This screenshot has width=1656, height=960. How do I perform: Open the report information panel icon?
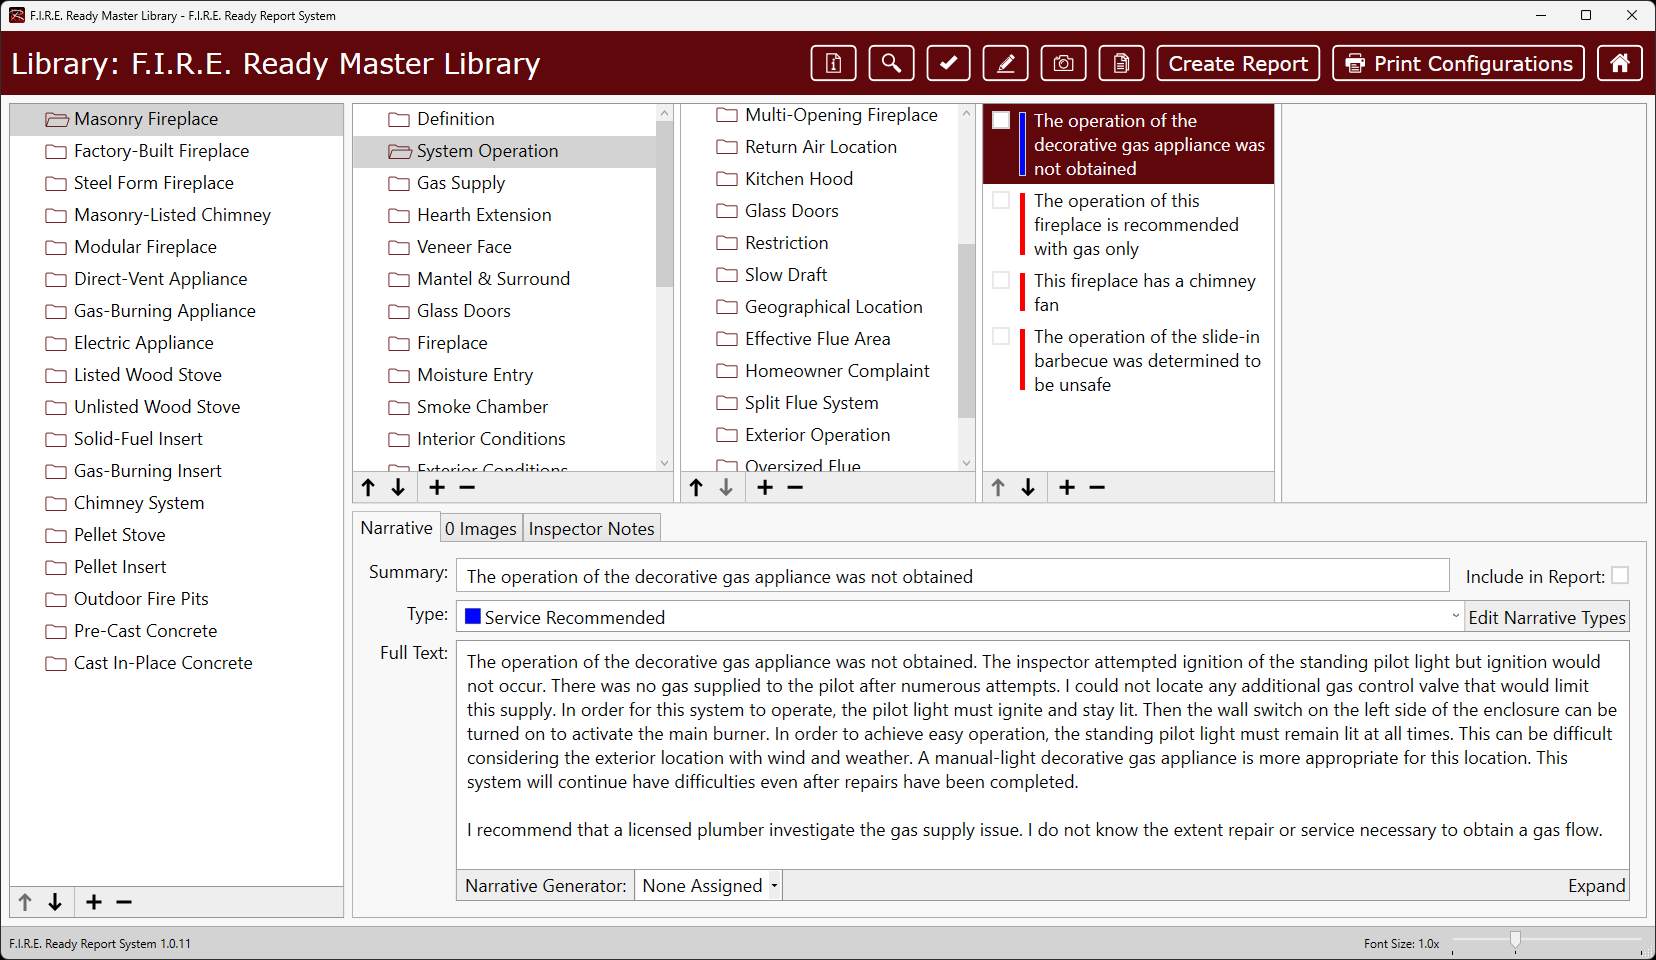pyautogui.click(x=832, y=62)
